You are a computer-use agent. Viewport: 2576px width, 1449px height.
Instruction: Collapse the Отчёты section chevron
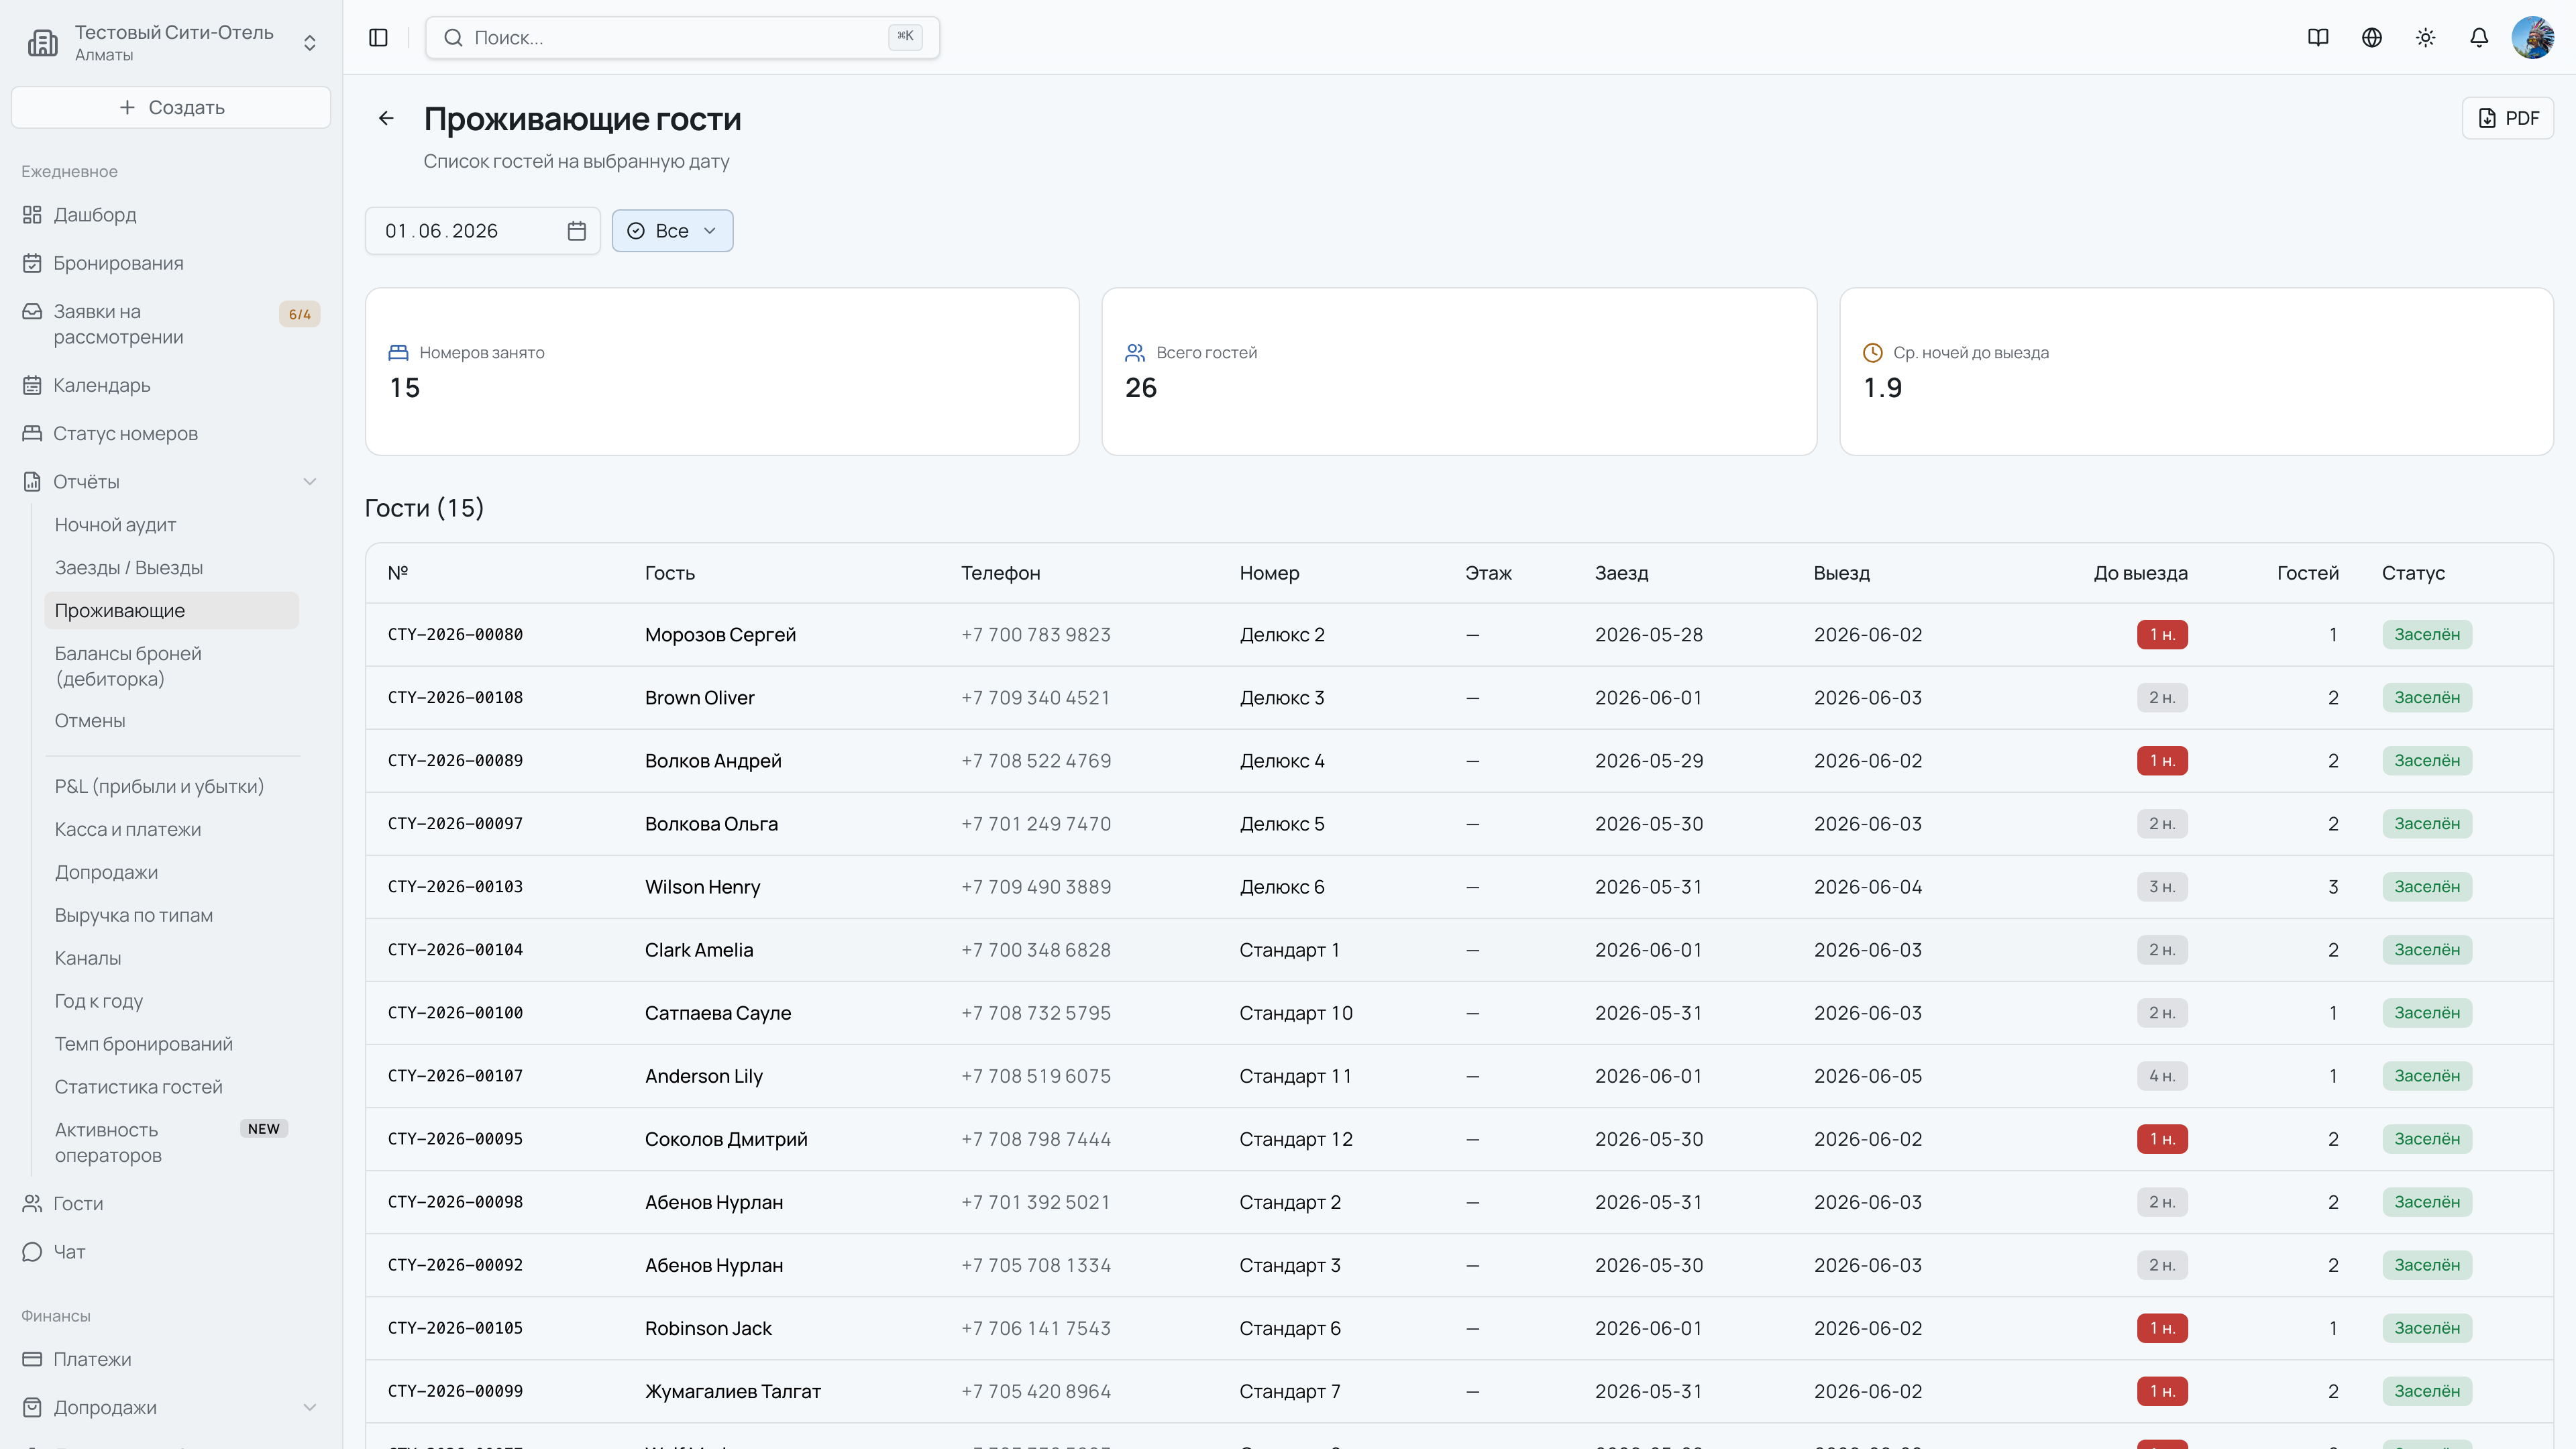[x=310, y=482]
